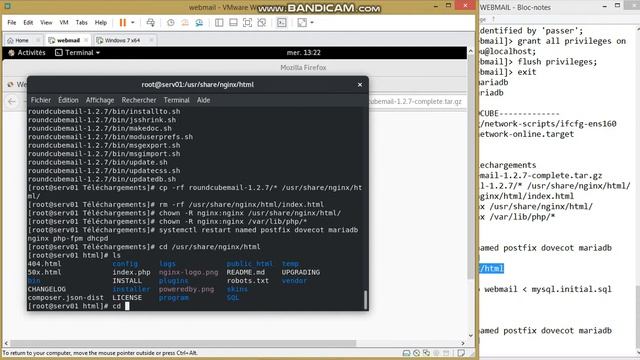The width and height of the screenshot is (640, 360).
Task: Open the Terminal app menu dropdown in top bar
Action: coord(78,53)
